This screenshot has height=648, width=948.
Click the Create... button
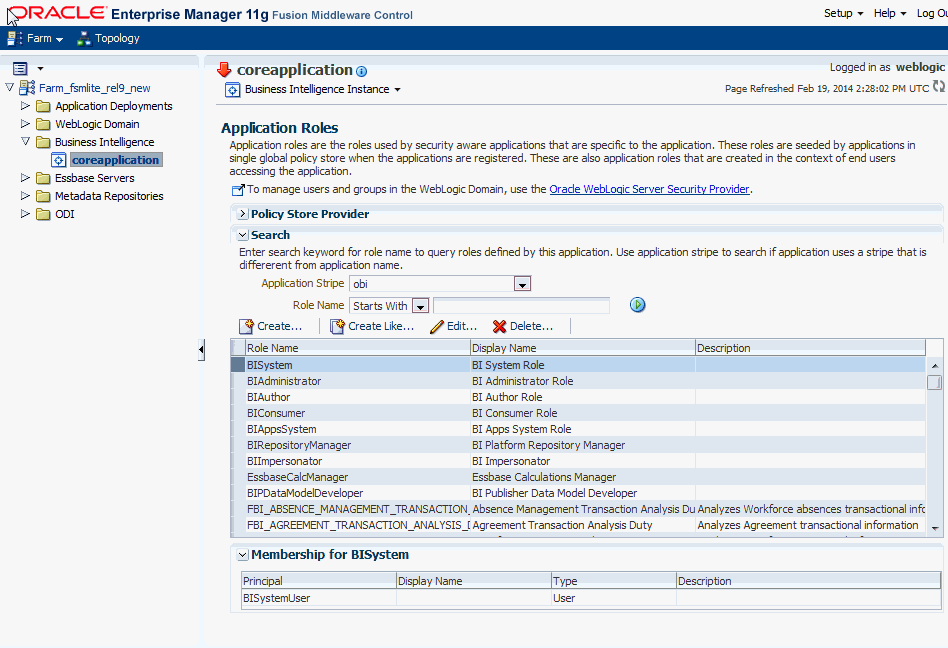(x=271, y=326)
